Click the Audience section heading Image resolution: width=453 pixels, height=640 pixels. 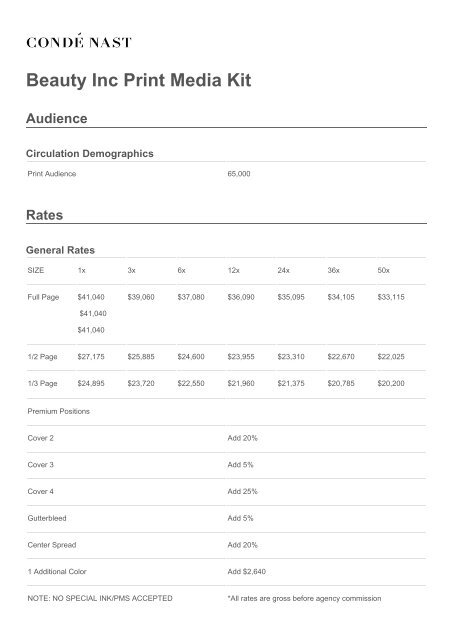point(57,118)
